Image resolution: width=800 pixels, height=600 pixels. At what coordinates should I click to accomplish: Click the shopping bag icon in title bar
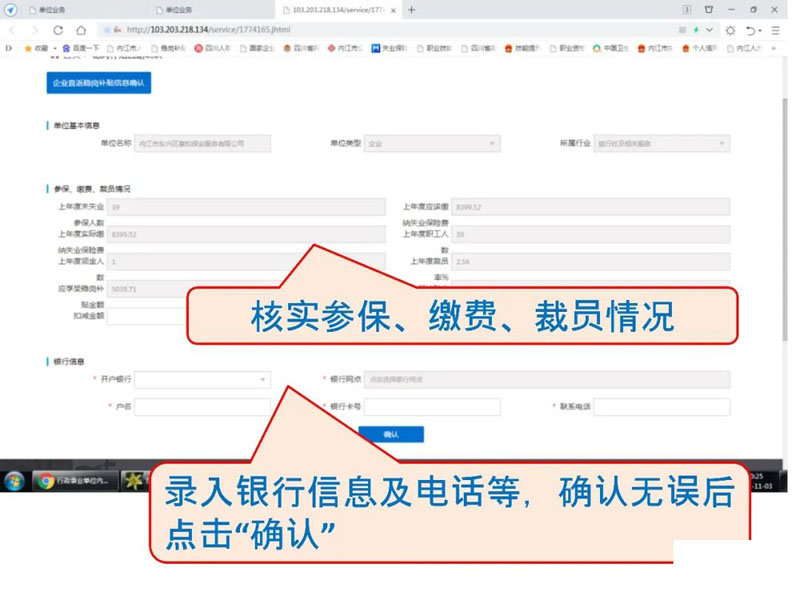[708, 10]
